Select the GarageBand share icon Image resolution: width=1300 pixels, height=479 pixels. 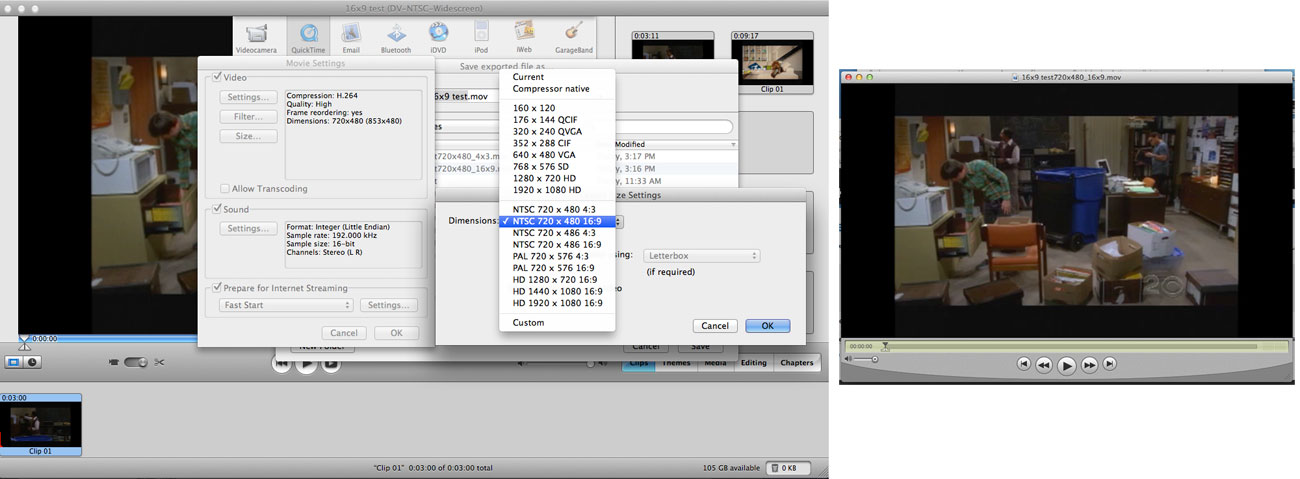click(573, 37)
